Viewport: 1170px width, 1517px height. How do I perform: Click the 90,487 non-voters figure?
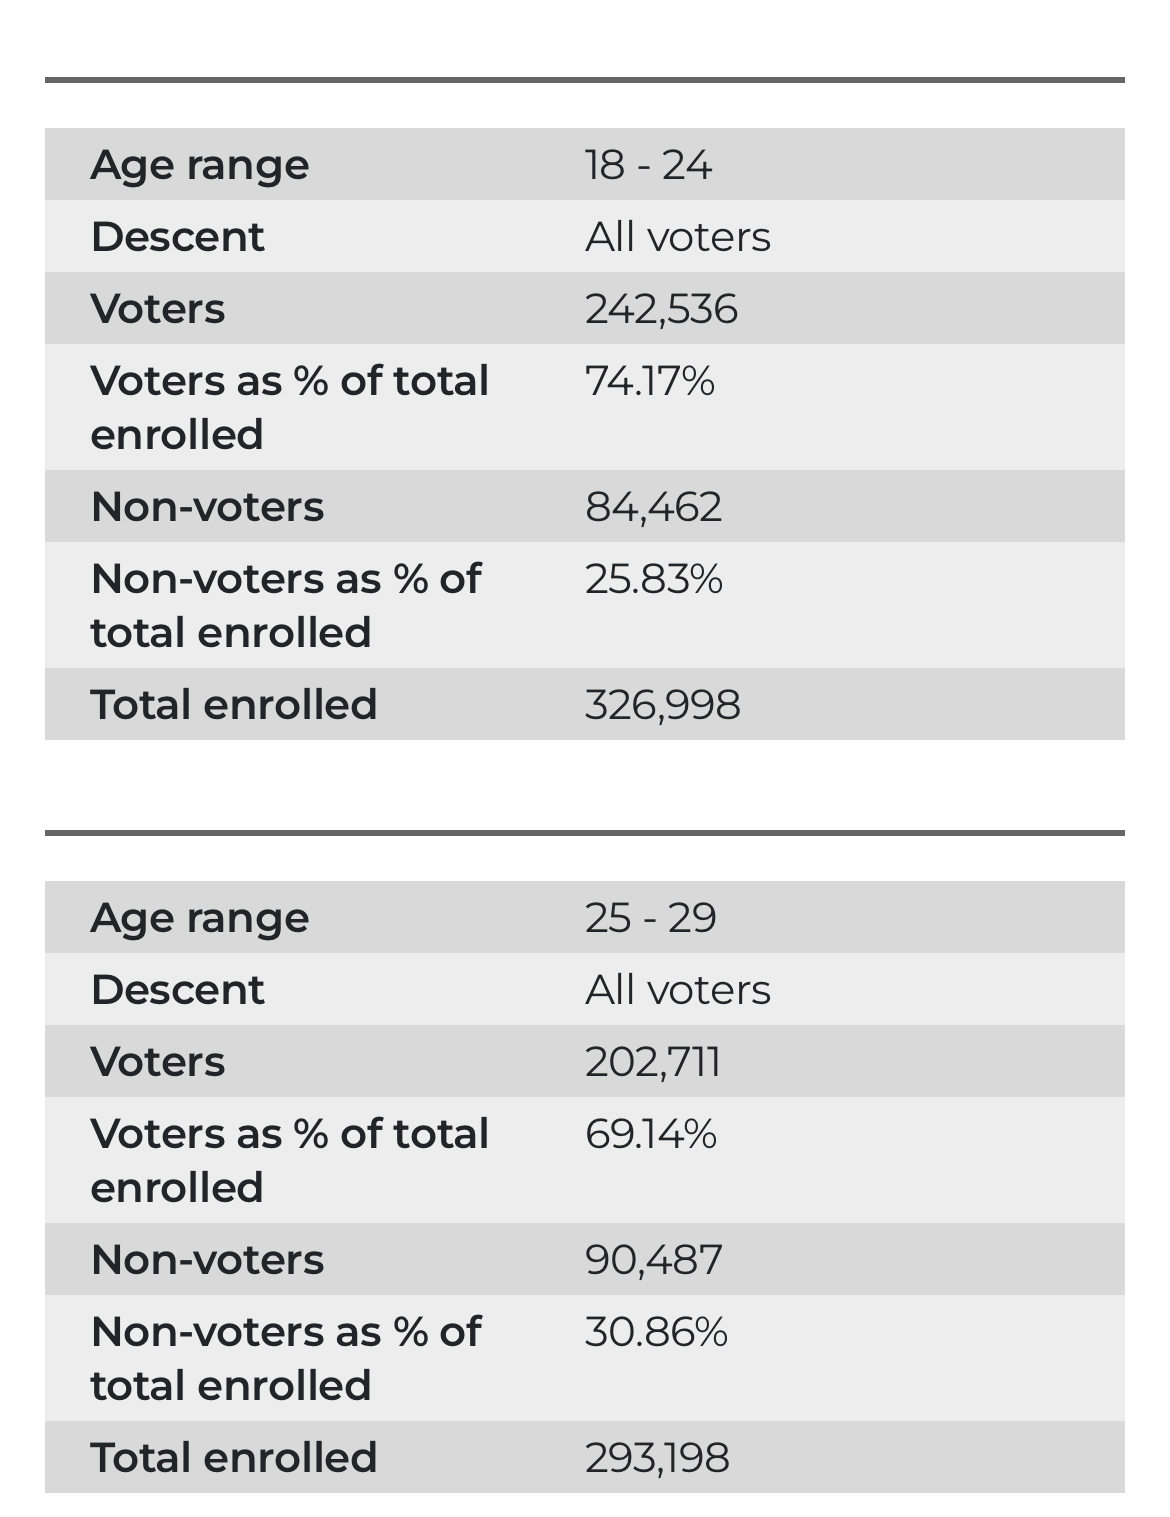click(653, 1260)
